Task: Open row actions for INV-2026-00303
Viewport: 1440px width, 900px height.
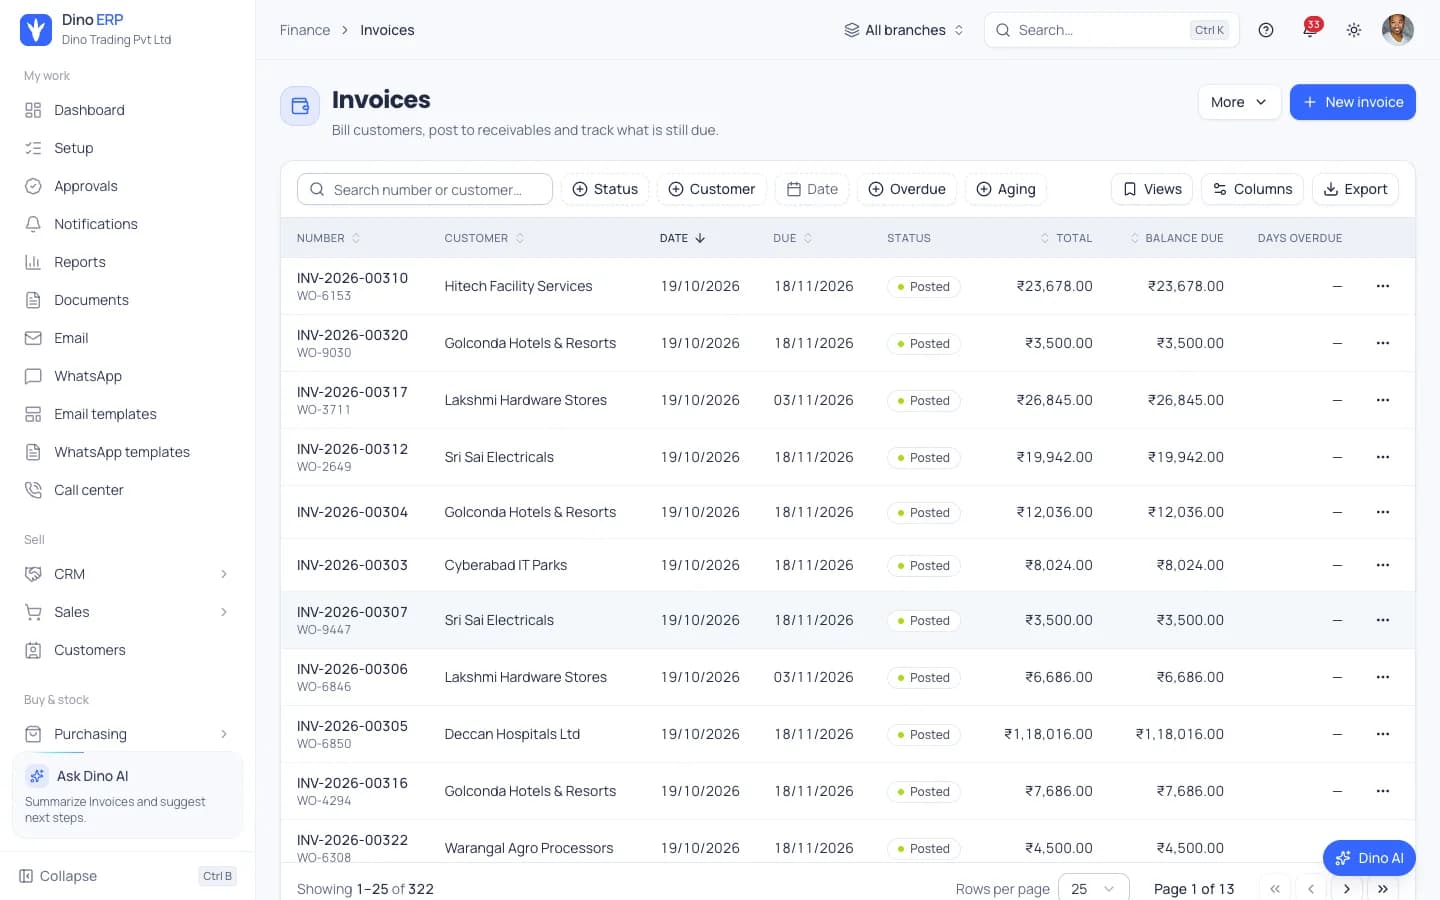Action: click(1383, 565)
